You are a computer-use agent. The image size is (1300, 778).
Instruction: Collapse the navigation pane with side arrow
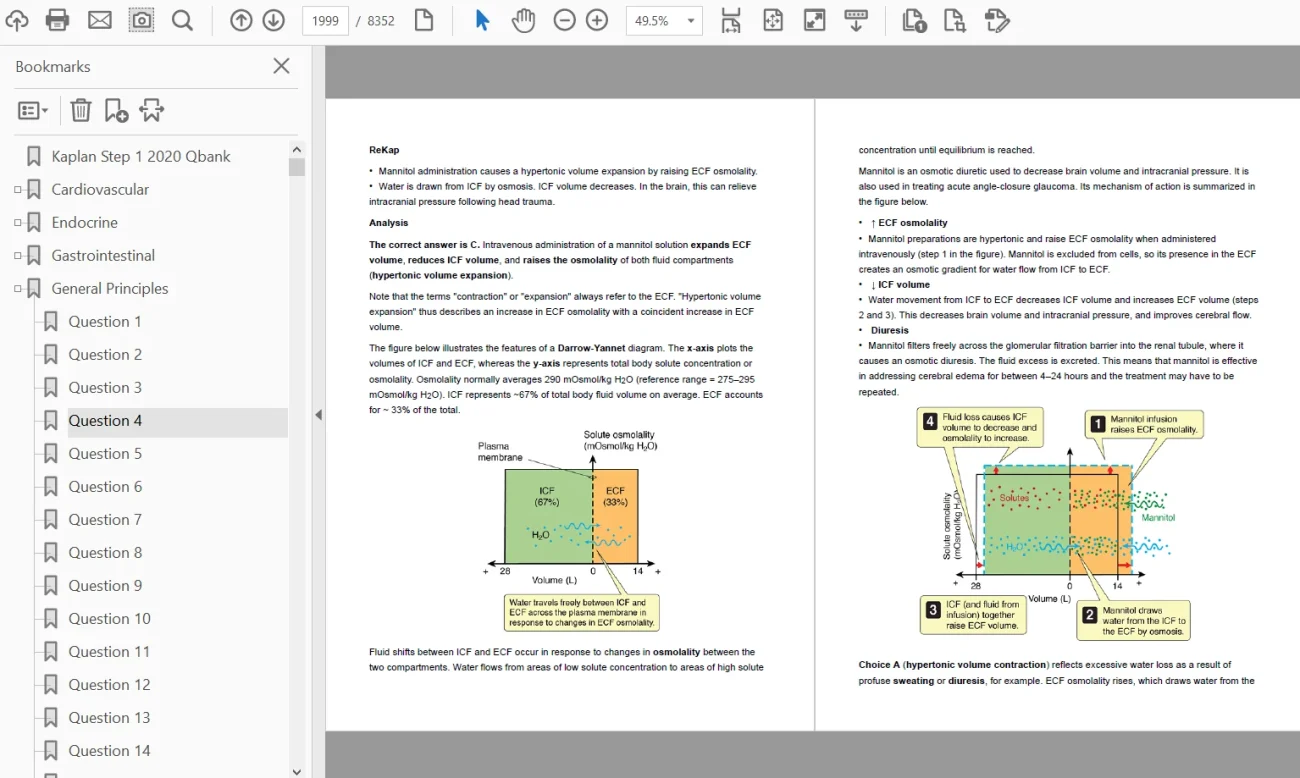pos(318,414)
